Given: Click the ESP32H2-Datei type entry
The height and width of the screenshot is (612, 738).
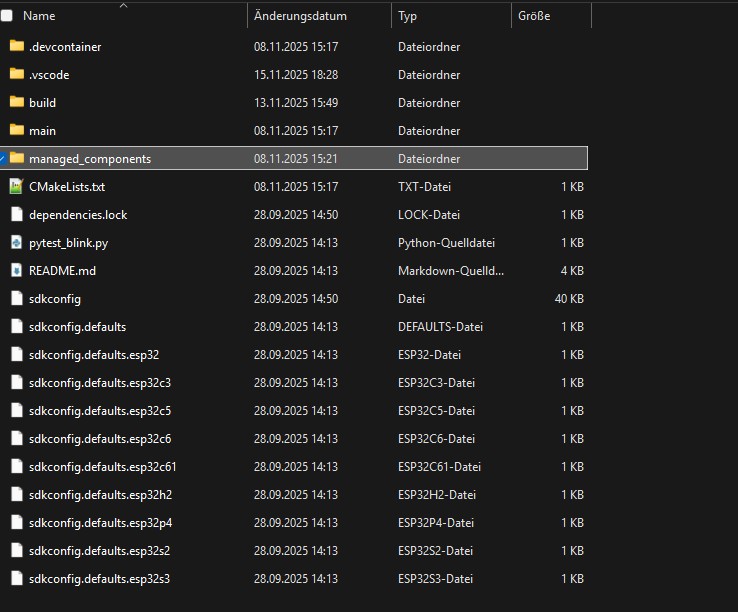Looking at the screenshot, I should (x=435, y=494).
